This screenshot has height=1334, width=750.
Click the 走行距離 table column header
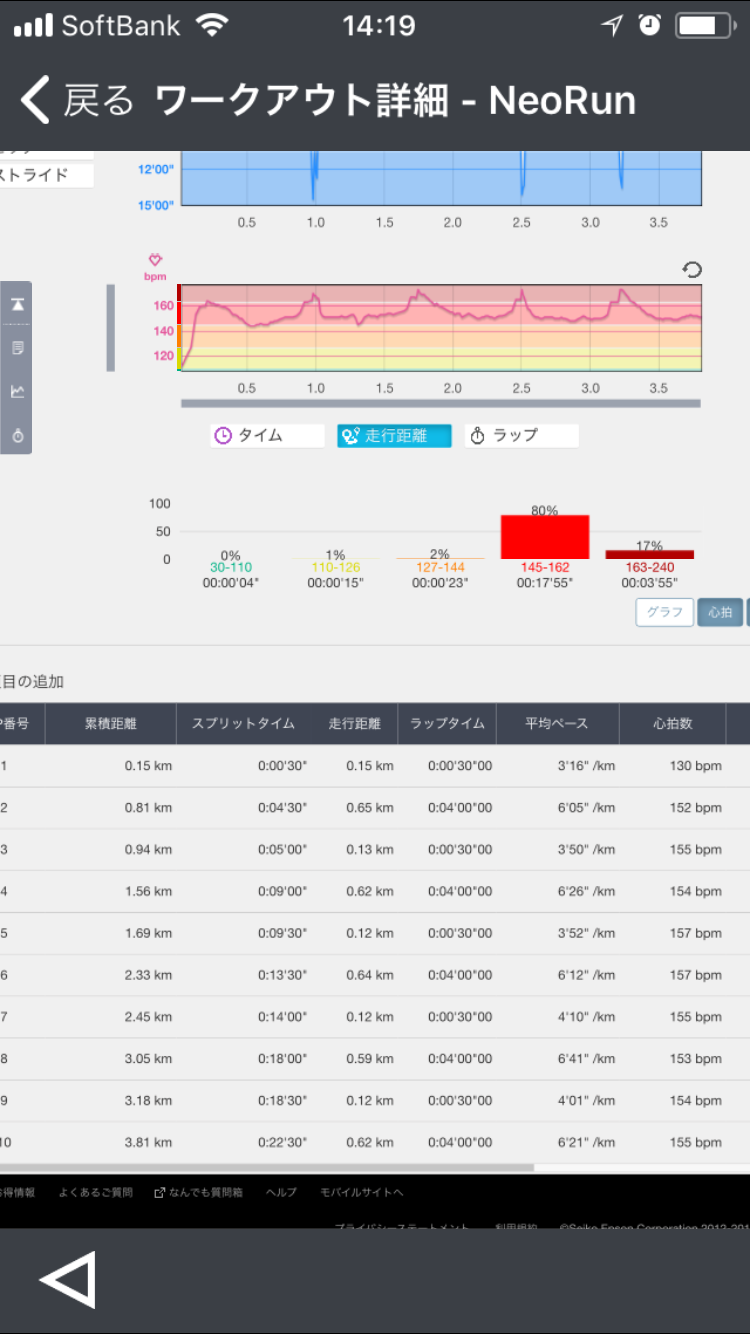[354, 723]
